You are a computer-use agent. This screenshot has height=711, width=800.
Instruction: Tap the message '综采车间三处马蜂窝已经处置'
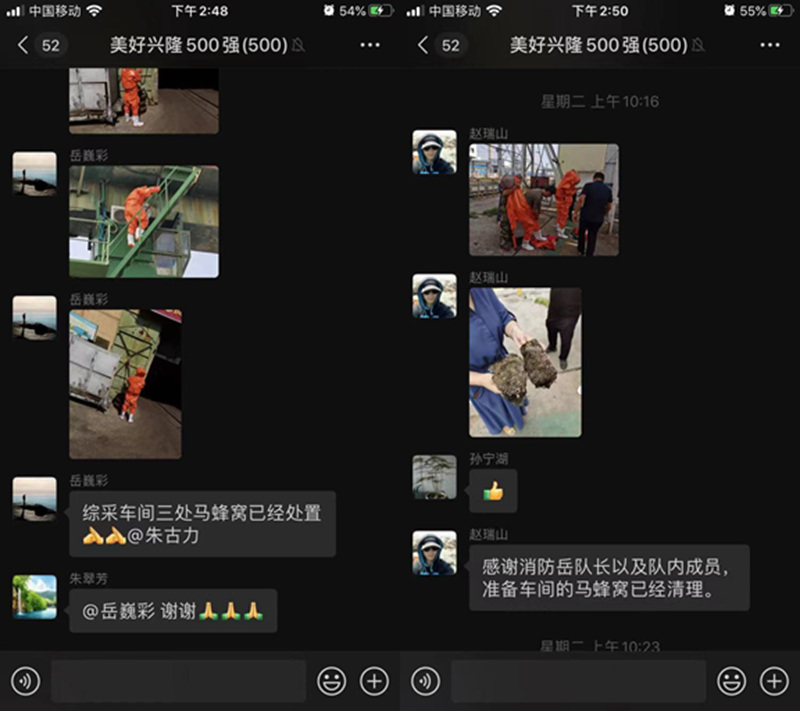click(x=203, y=524)
